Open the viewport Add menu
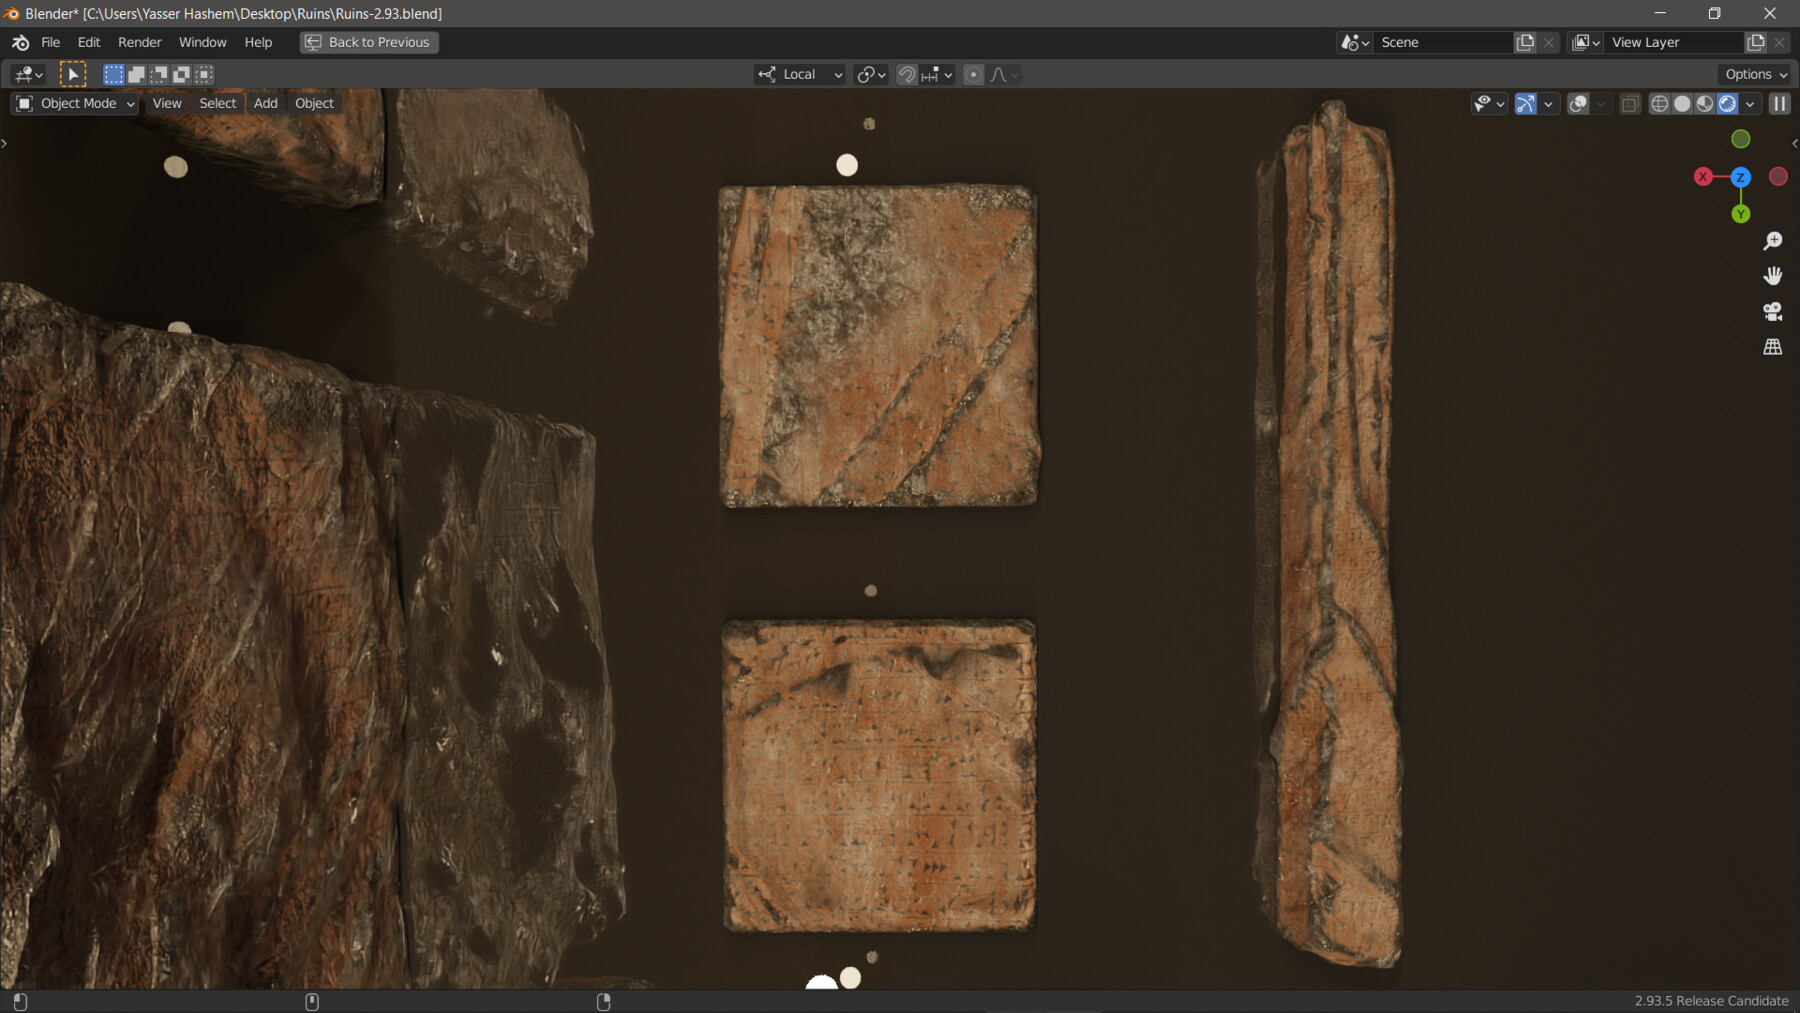The width and height of the screenshot is (1800, 1013). click(x=265, y=103)
